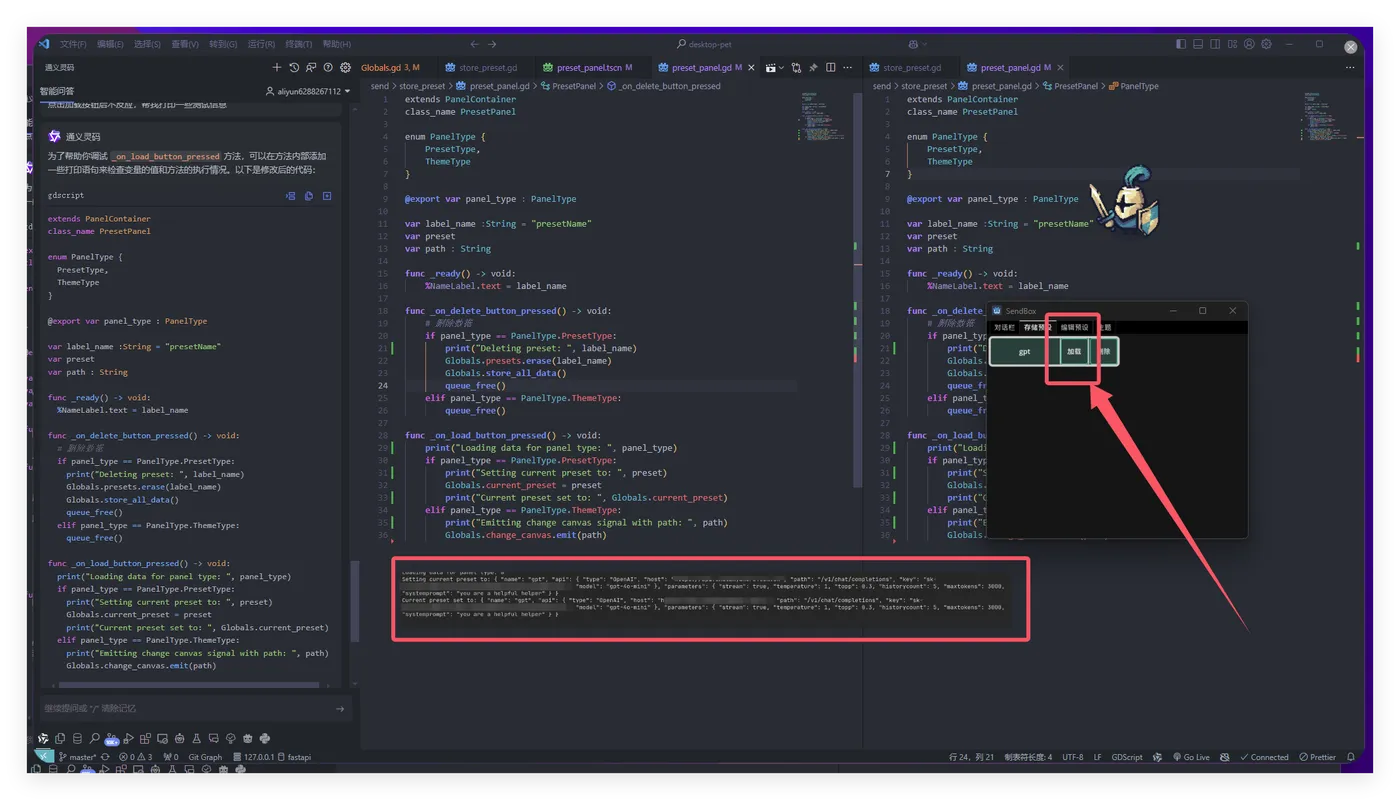
Task: Send the chat message with the arrow button
Action: (340, 709)
